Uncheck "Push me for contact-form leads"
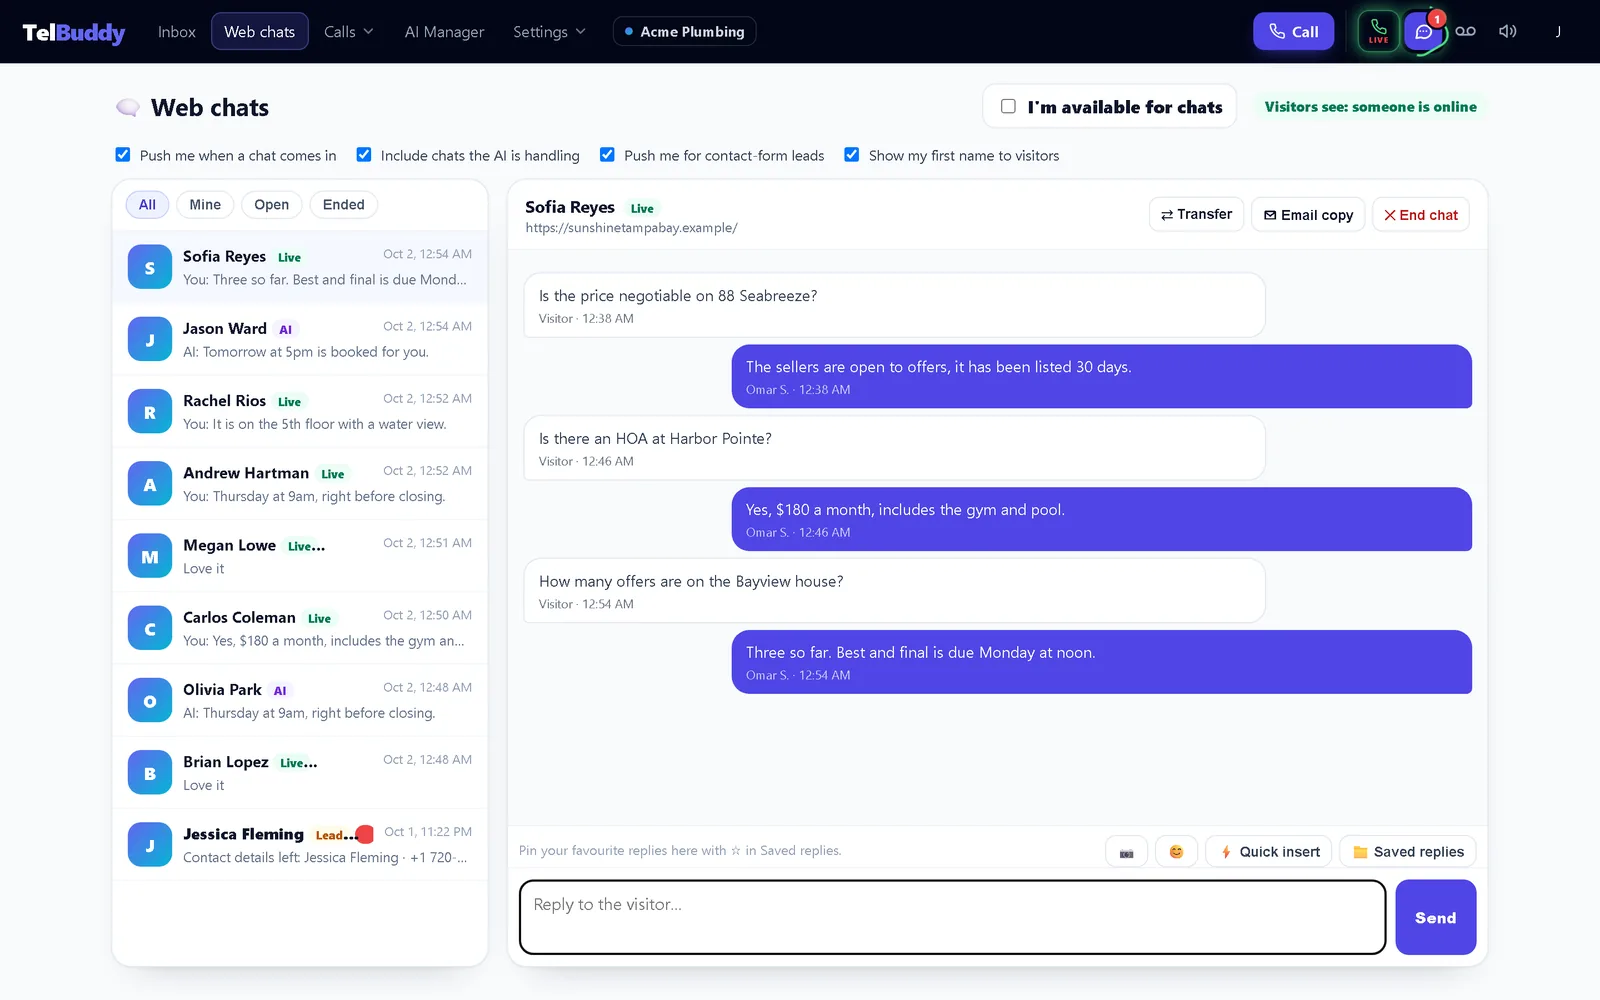Screen dimensions: 1600x1000 point(607,155)
